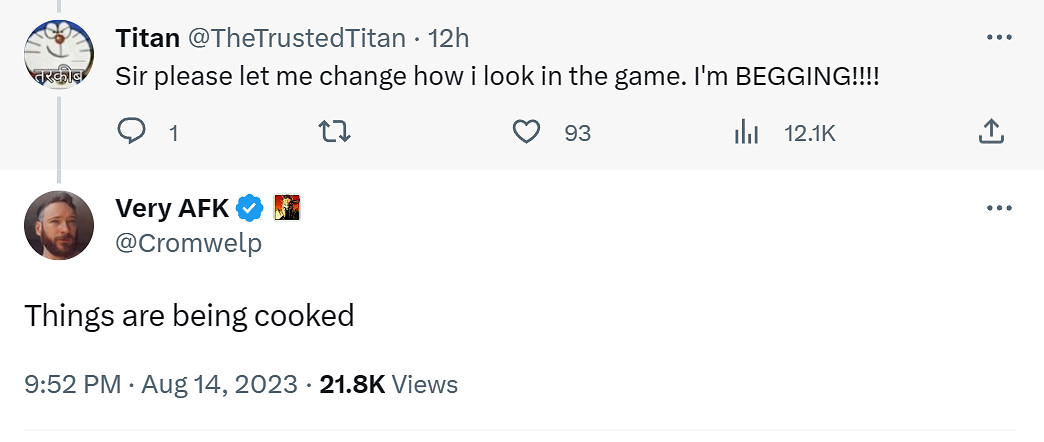
Task: Click the blue verified badge beside Very AFK
Action: (x=249, y=208)
